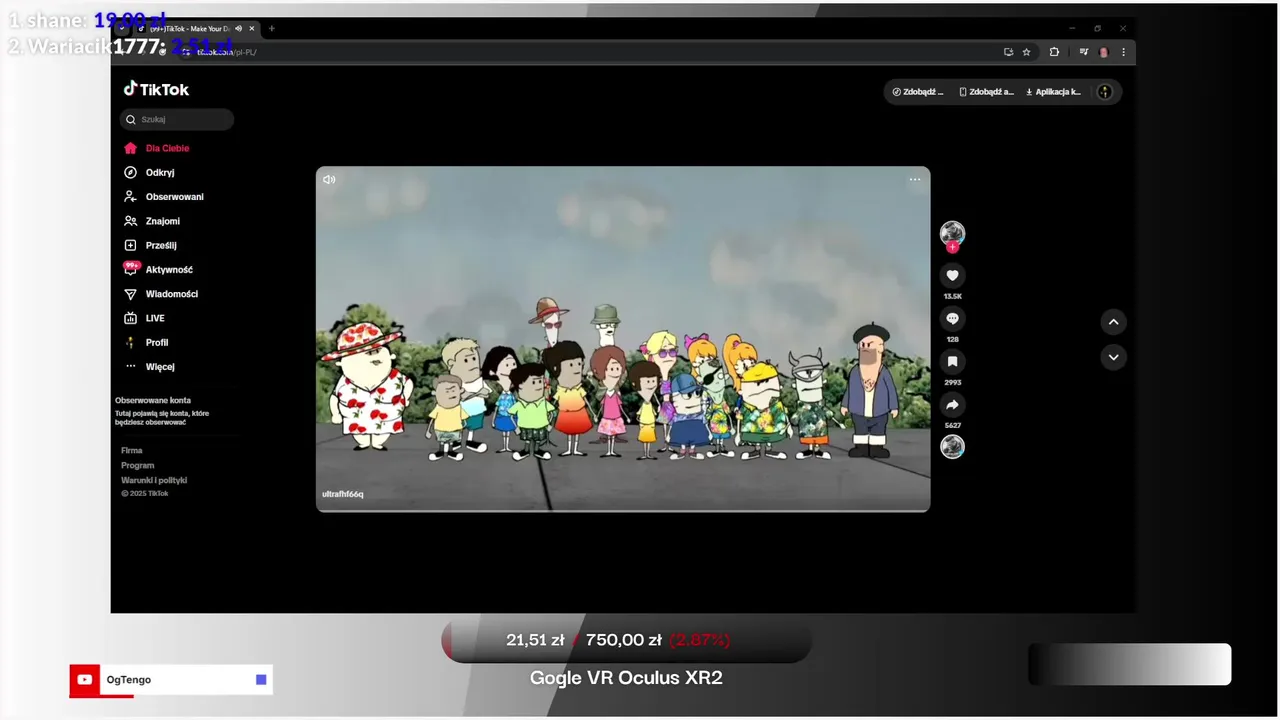Screen dimensions: 1280x720
Task: Click the Prześlij plus-box icon
Action: tap(130, 245)
